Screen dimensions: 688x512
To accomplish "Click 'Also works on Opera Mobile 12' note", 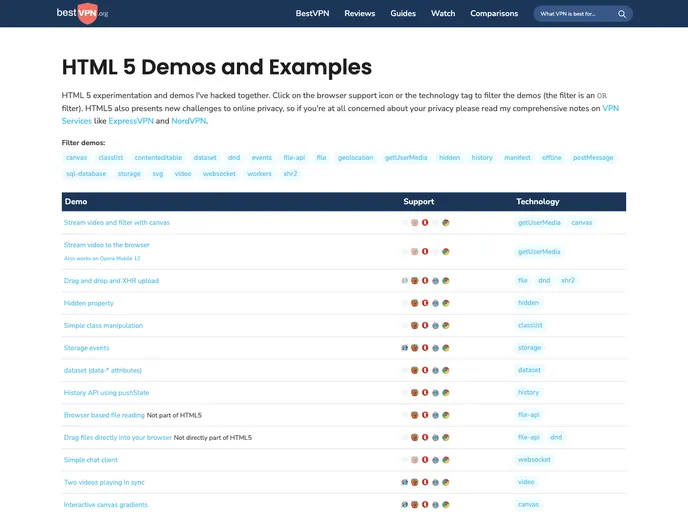I will [x=102, y=258].
